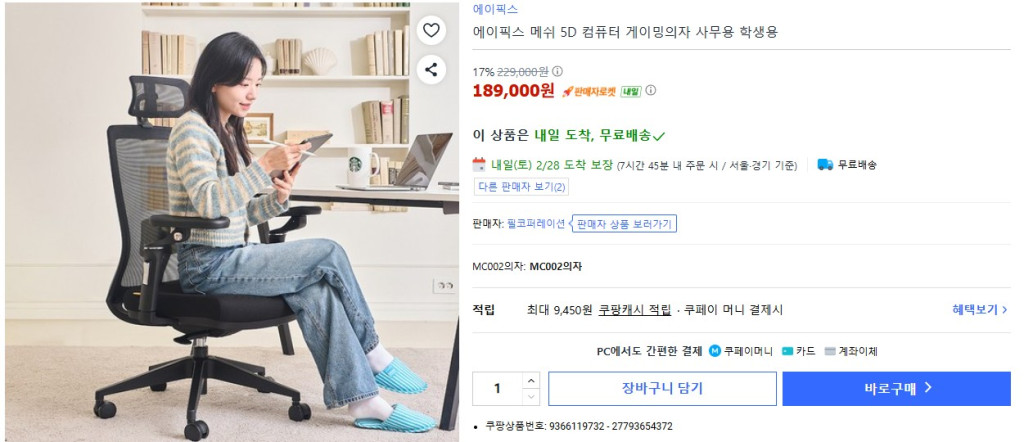The height and width of the screenshot is (442, 1024).
Task: Click the 바로구매 buy now button
Action: click(897, 388)
